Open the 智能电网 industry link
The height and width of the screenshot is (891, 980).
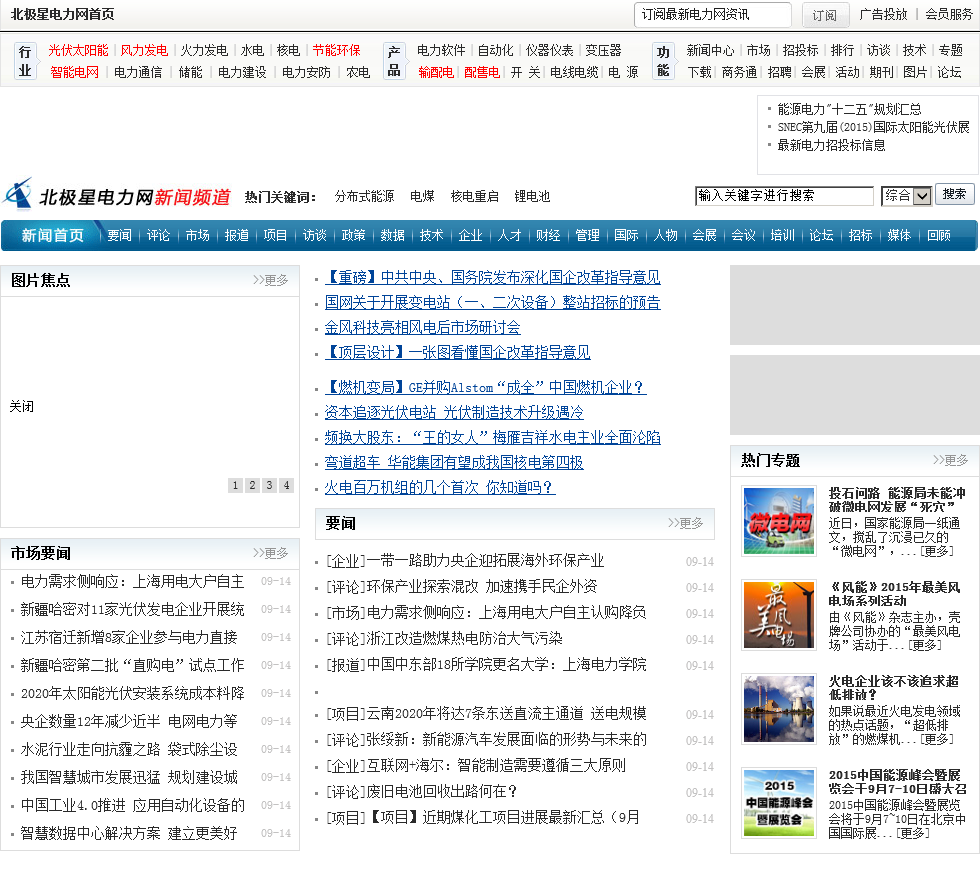pos(74,72)
